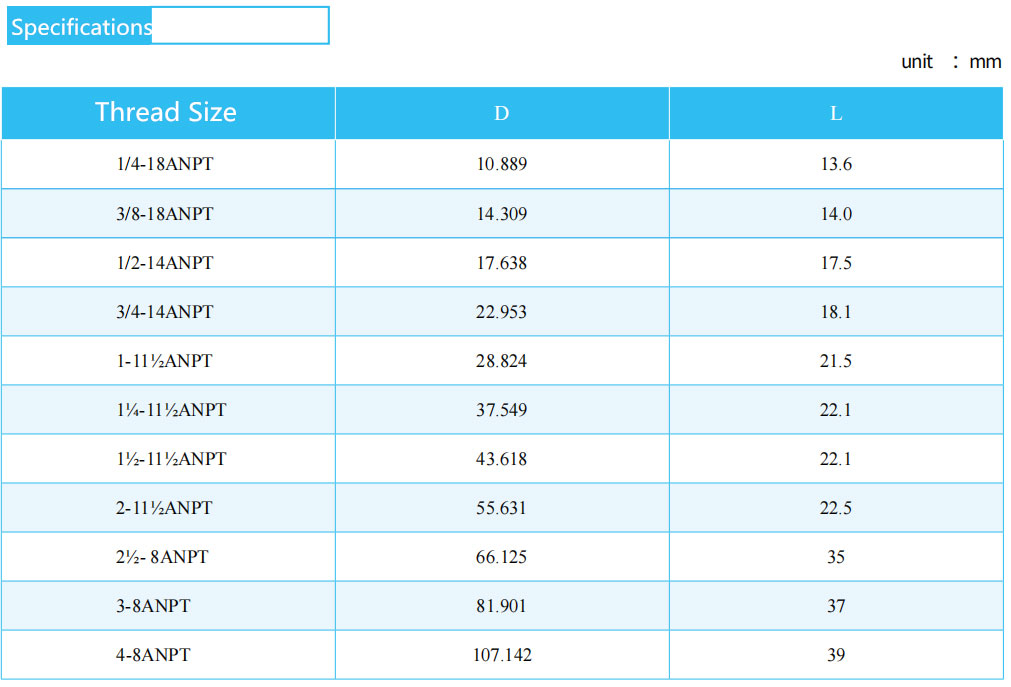Select the 1/4-18ANPT thread size cell
This screenshot has height=687, width=1011.
coord(165,164)
